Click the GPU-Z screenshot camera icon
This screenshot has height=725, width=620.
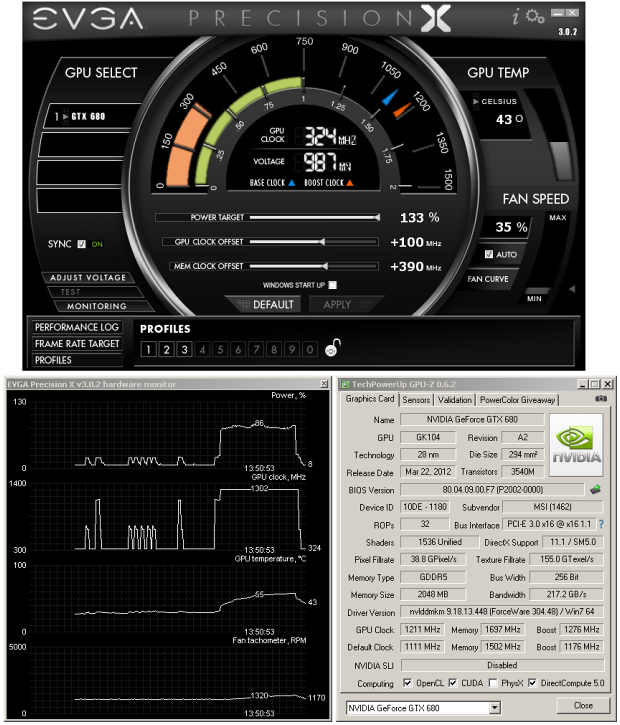coord(601,399)
